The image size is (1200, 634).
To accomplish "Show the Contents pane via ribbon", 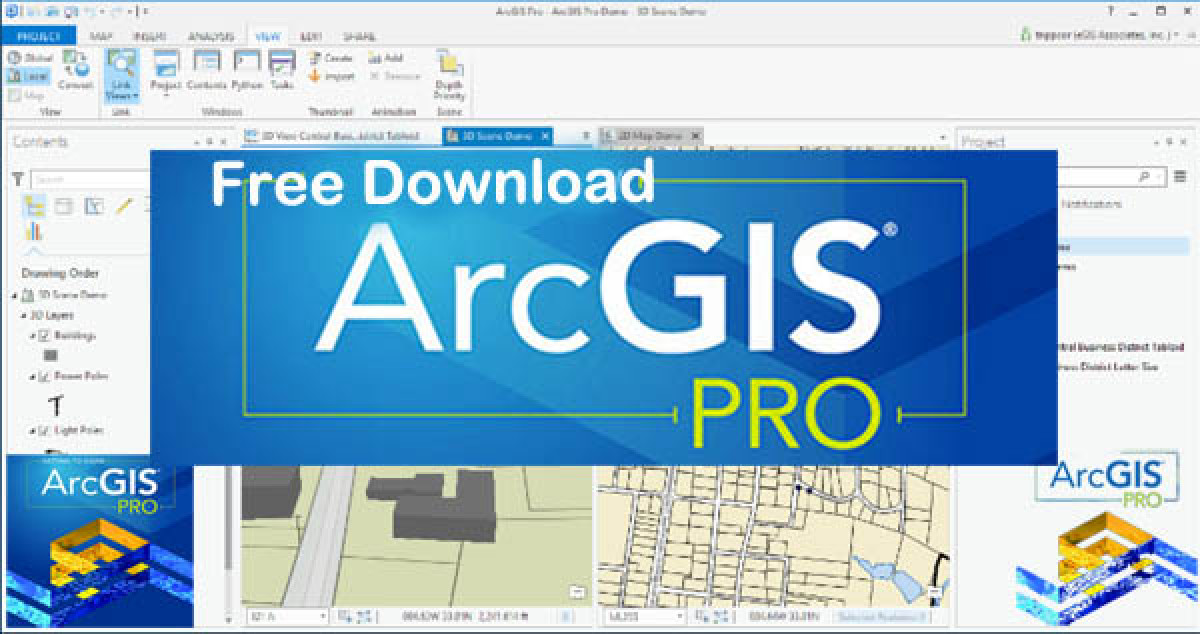I will coord(206,72).
